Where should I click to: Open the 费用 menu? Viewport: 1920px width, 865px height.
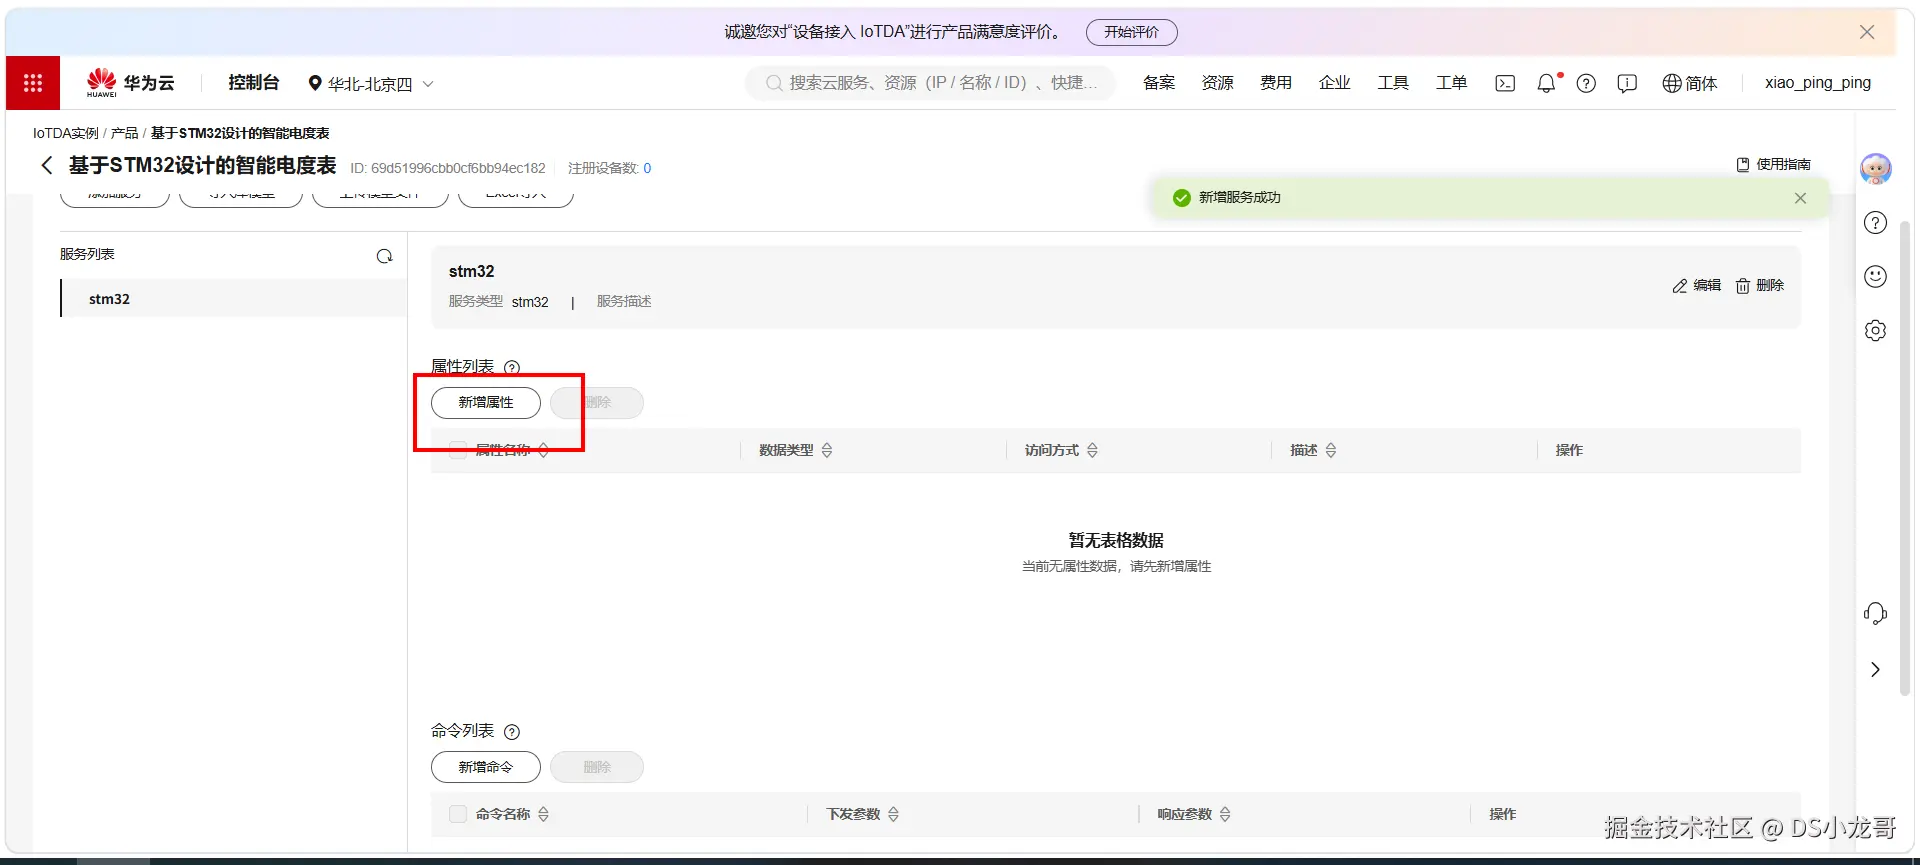click(x=1276, y=83)
